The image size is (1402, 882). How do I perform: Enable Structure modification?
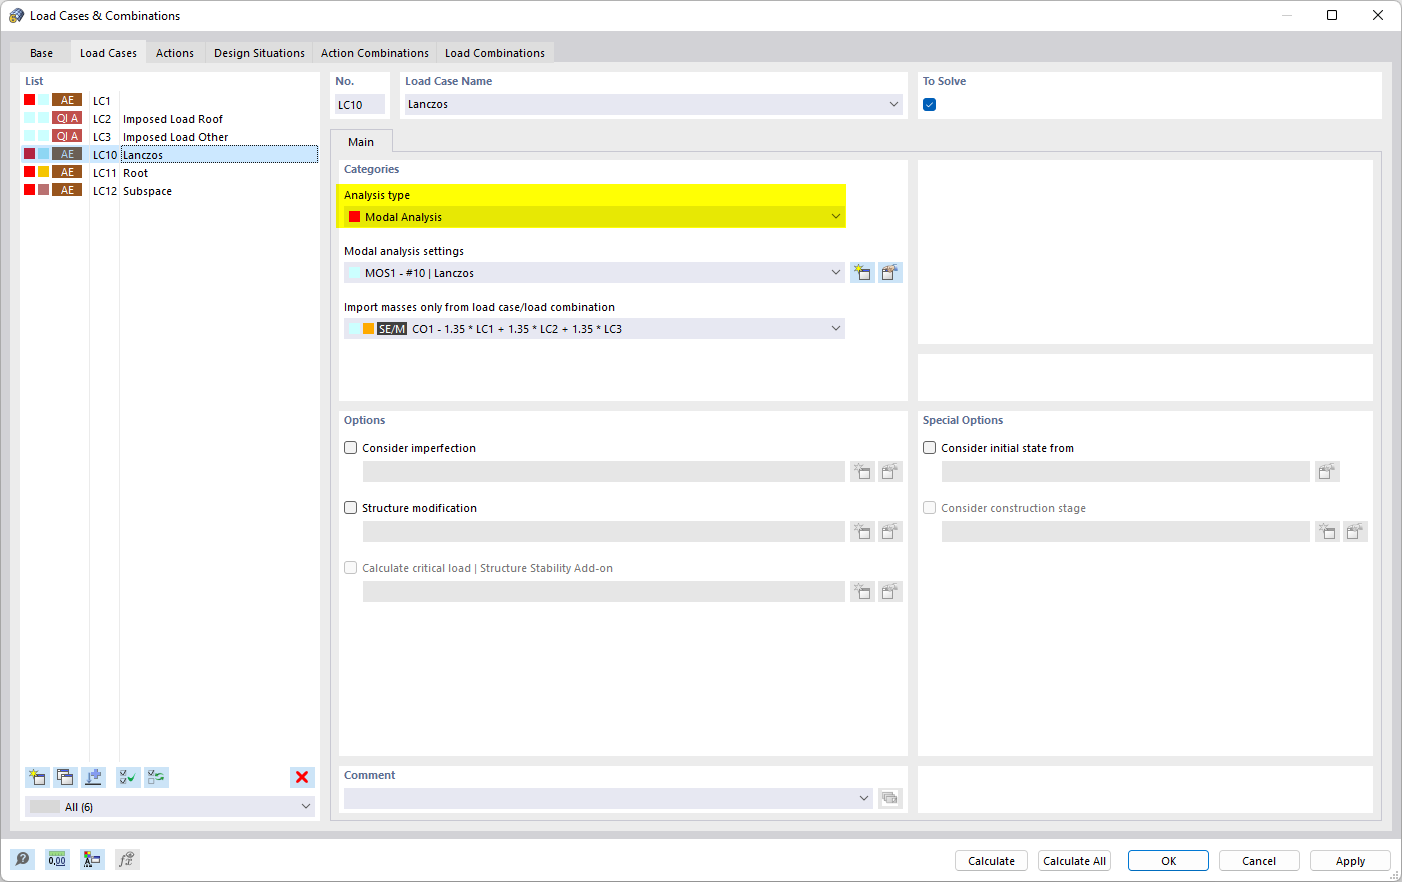(x=350, y=507)
